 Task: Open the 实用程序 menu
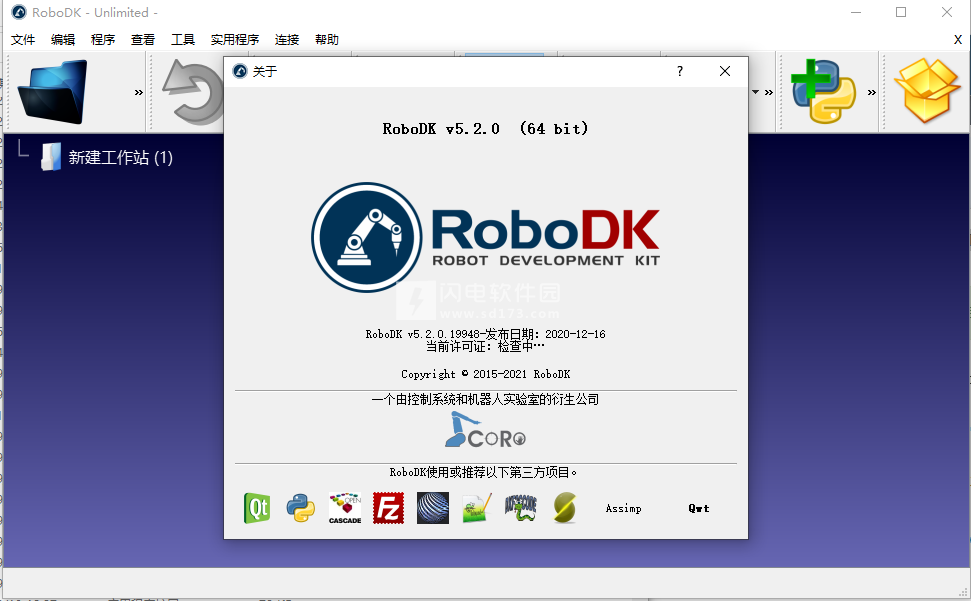click(x=235, y=40)
